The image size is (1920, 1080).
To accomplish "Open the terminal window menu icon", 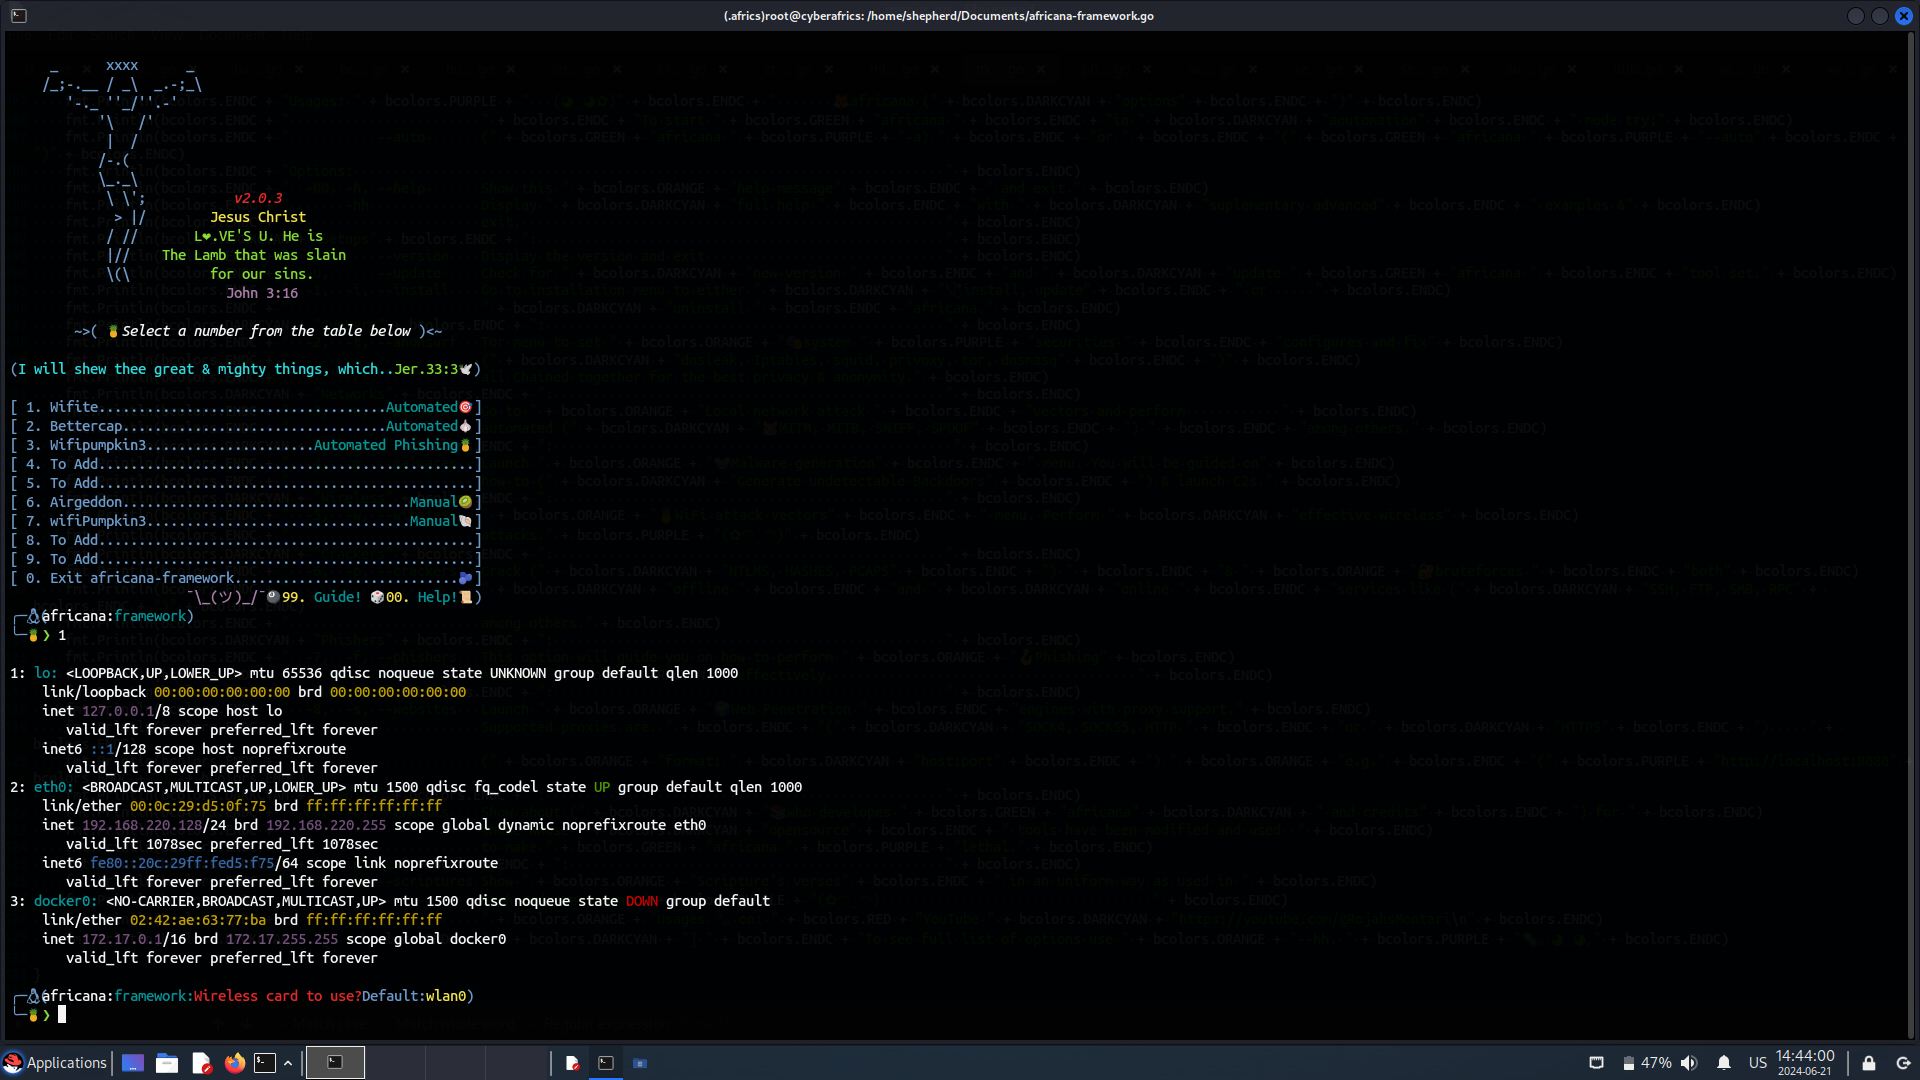I will pyautogui.click(x=19, y=16).
